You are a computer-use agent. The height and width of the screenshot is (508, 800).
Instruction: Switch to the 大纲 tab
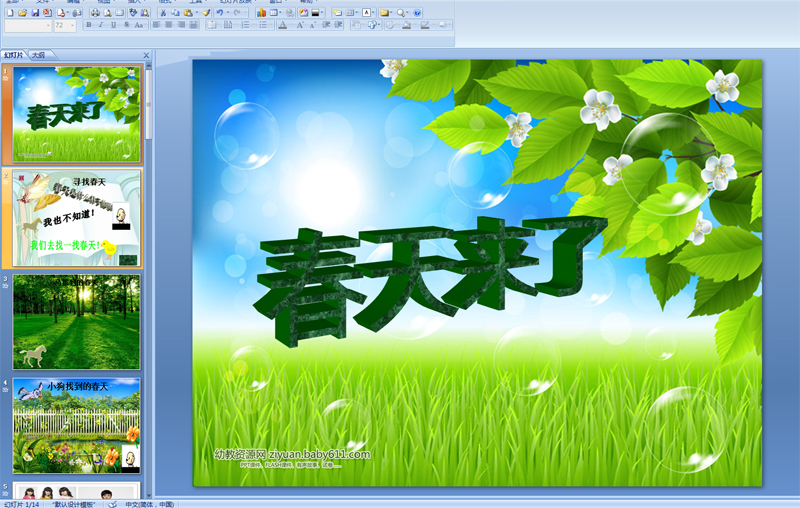39,55
